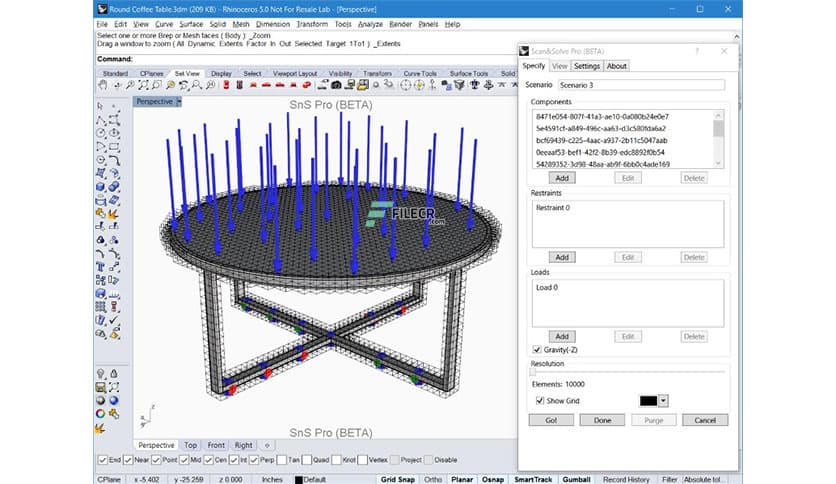Click Add under Restraints
The image size is (836, 484).
coord(562,257)
